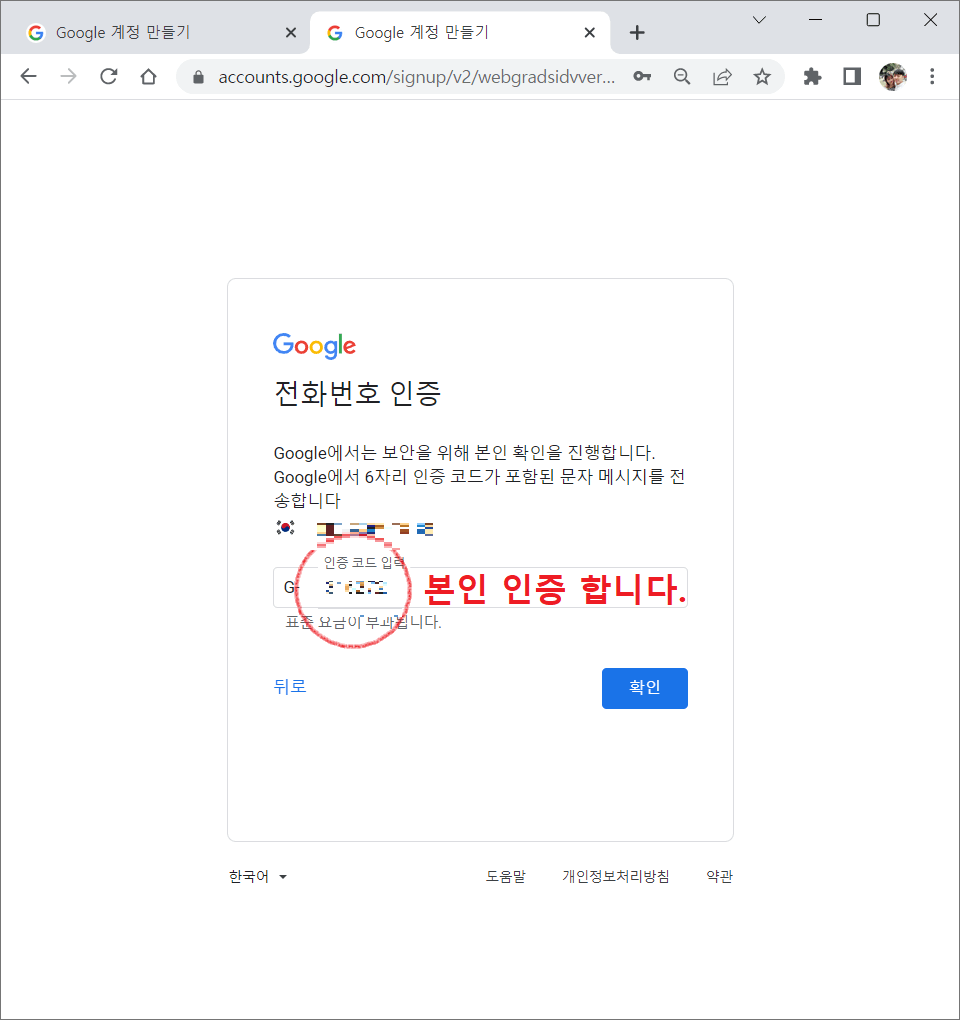
Task: Open the browser home page
Action: pyautogui.click(x=148, y=77)
